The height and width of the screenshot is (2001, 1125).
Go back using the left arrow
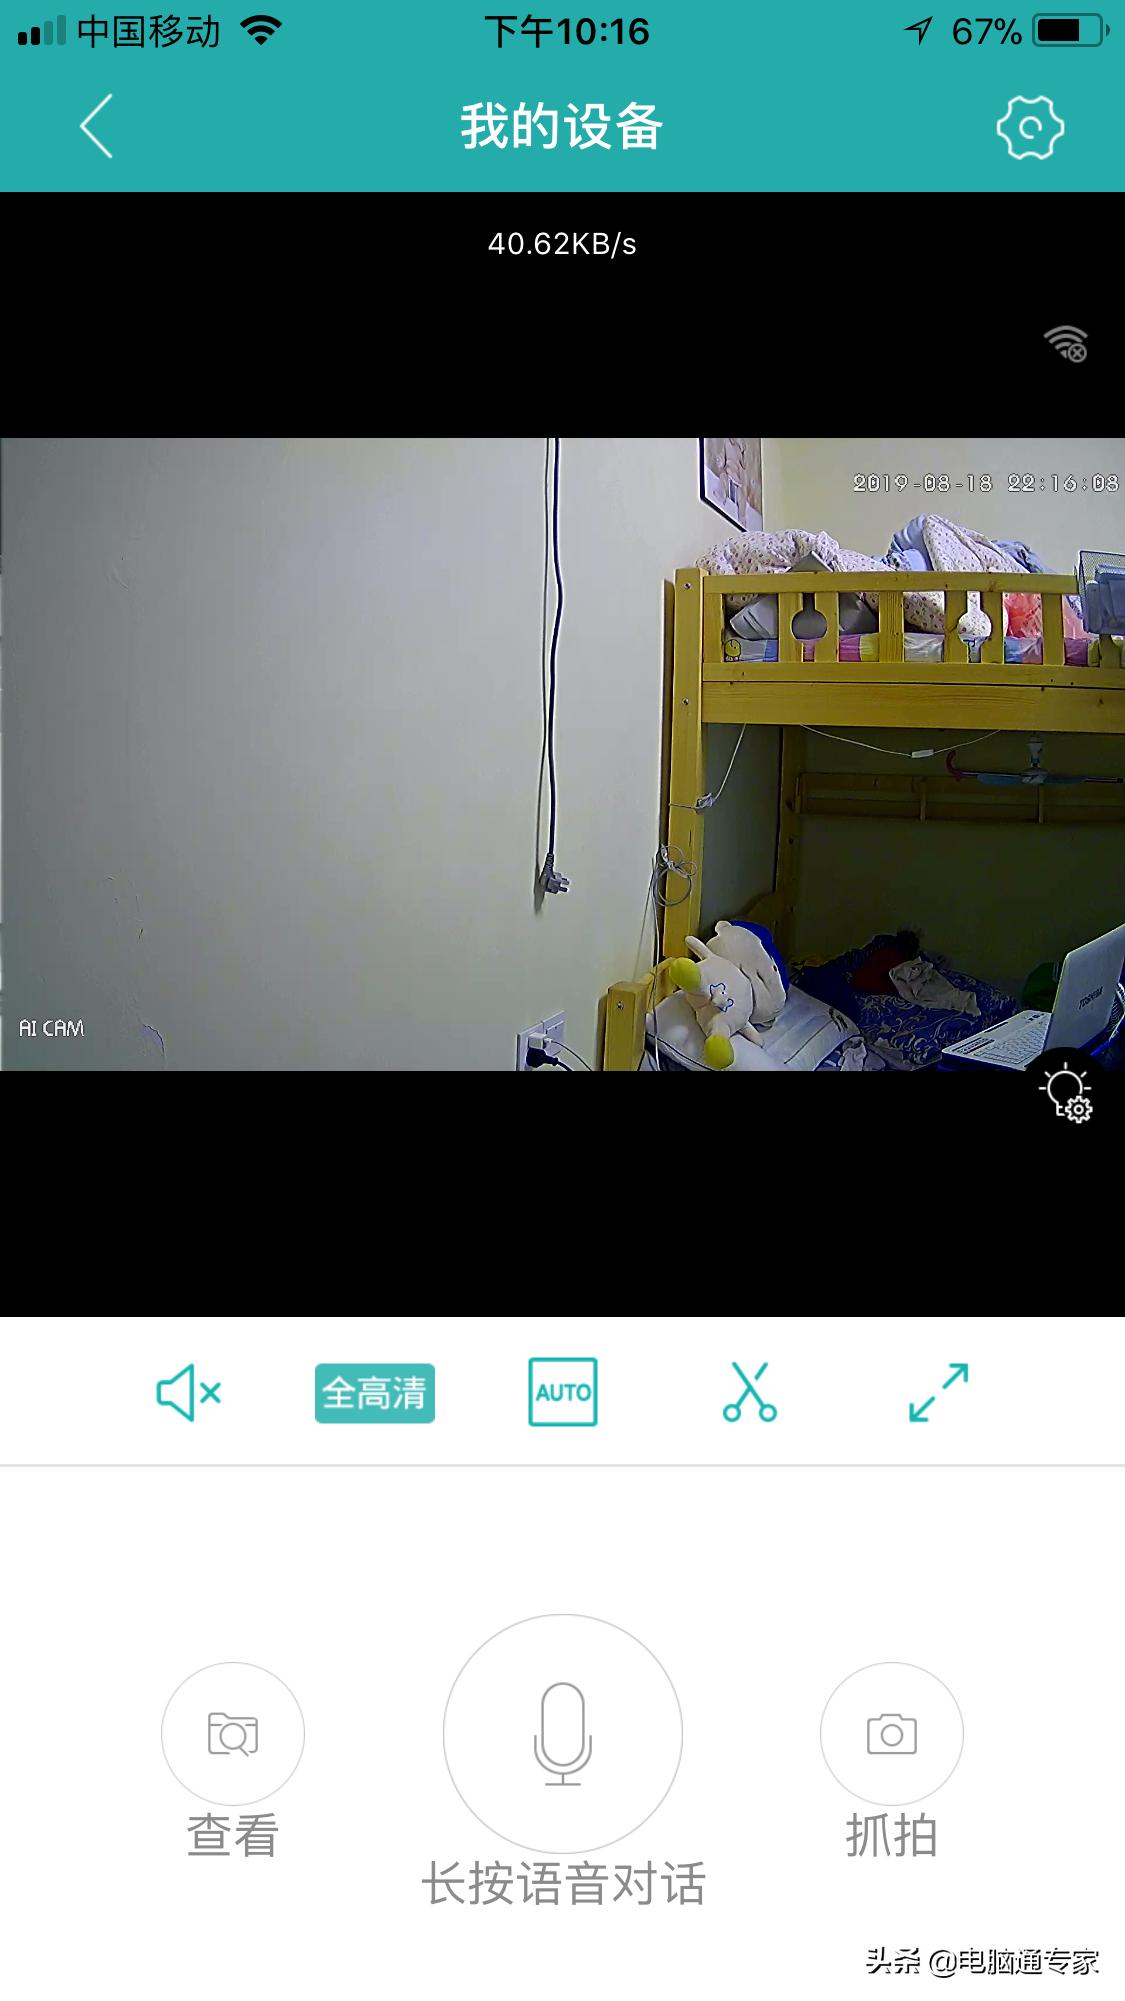(96, 126)
